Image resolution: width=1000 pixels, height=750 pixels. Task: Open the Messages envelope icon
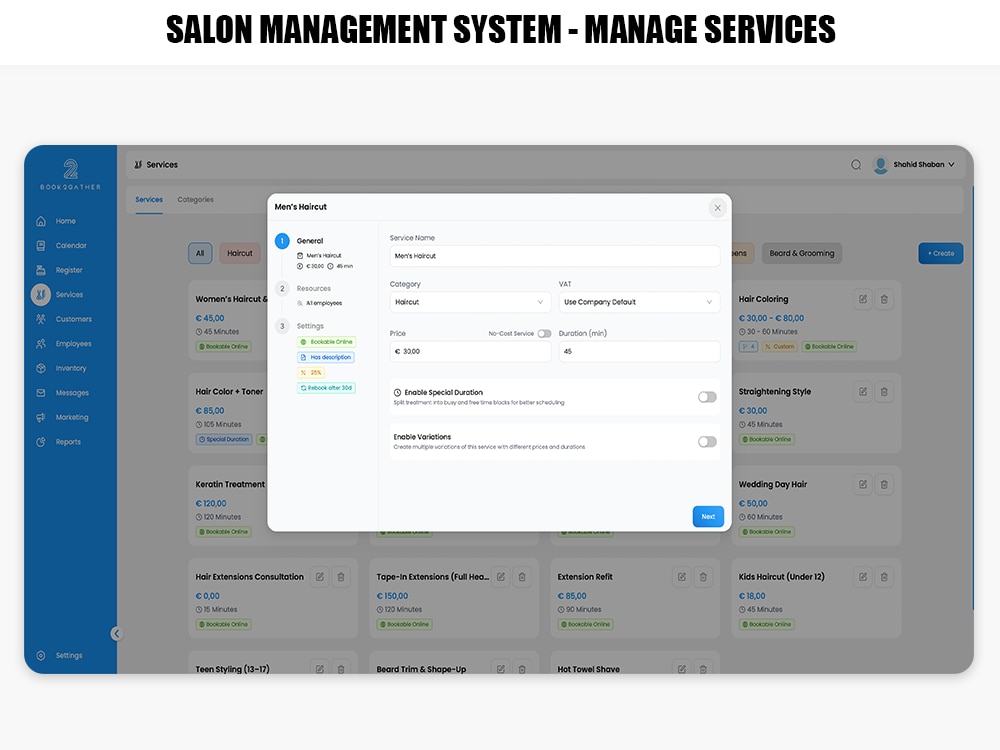pyautogui.click(x=41, y=393)
